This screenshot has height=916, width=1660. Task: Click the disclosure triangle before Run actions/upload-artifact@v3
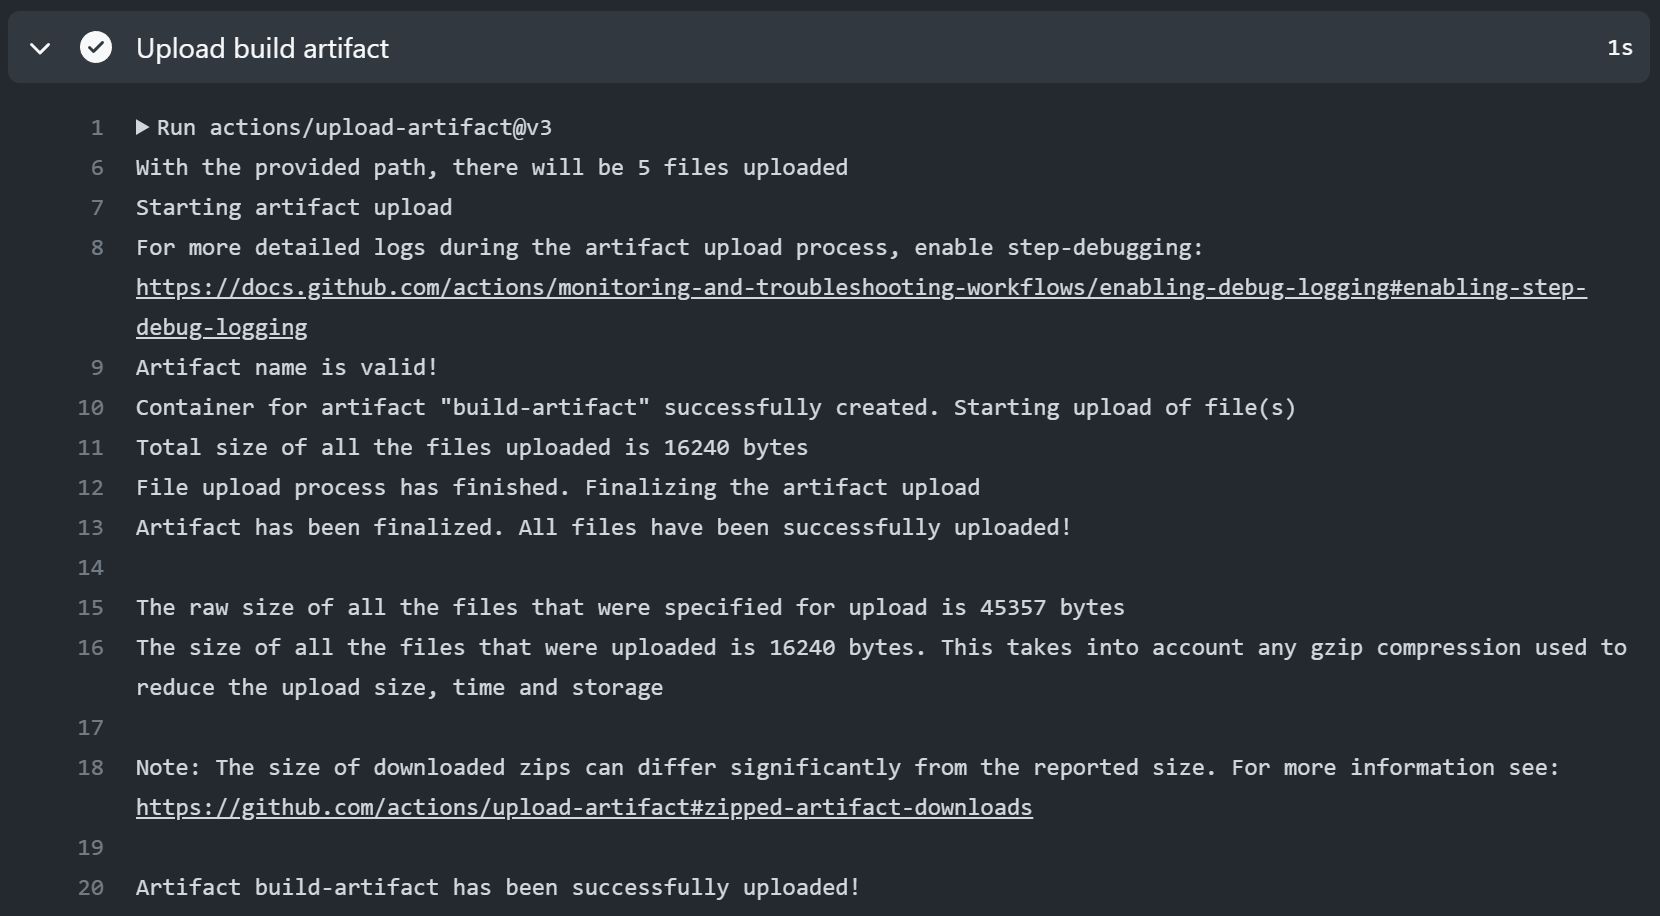tap(143, 127)
